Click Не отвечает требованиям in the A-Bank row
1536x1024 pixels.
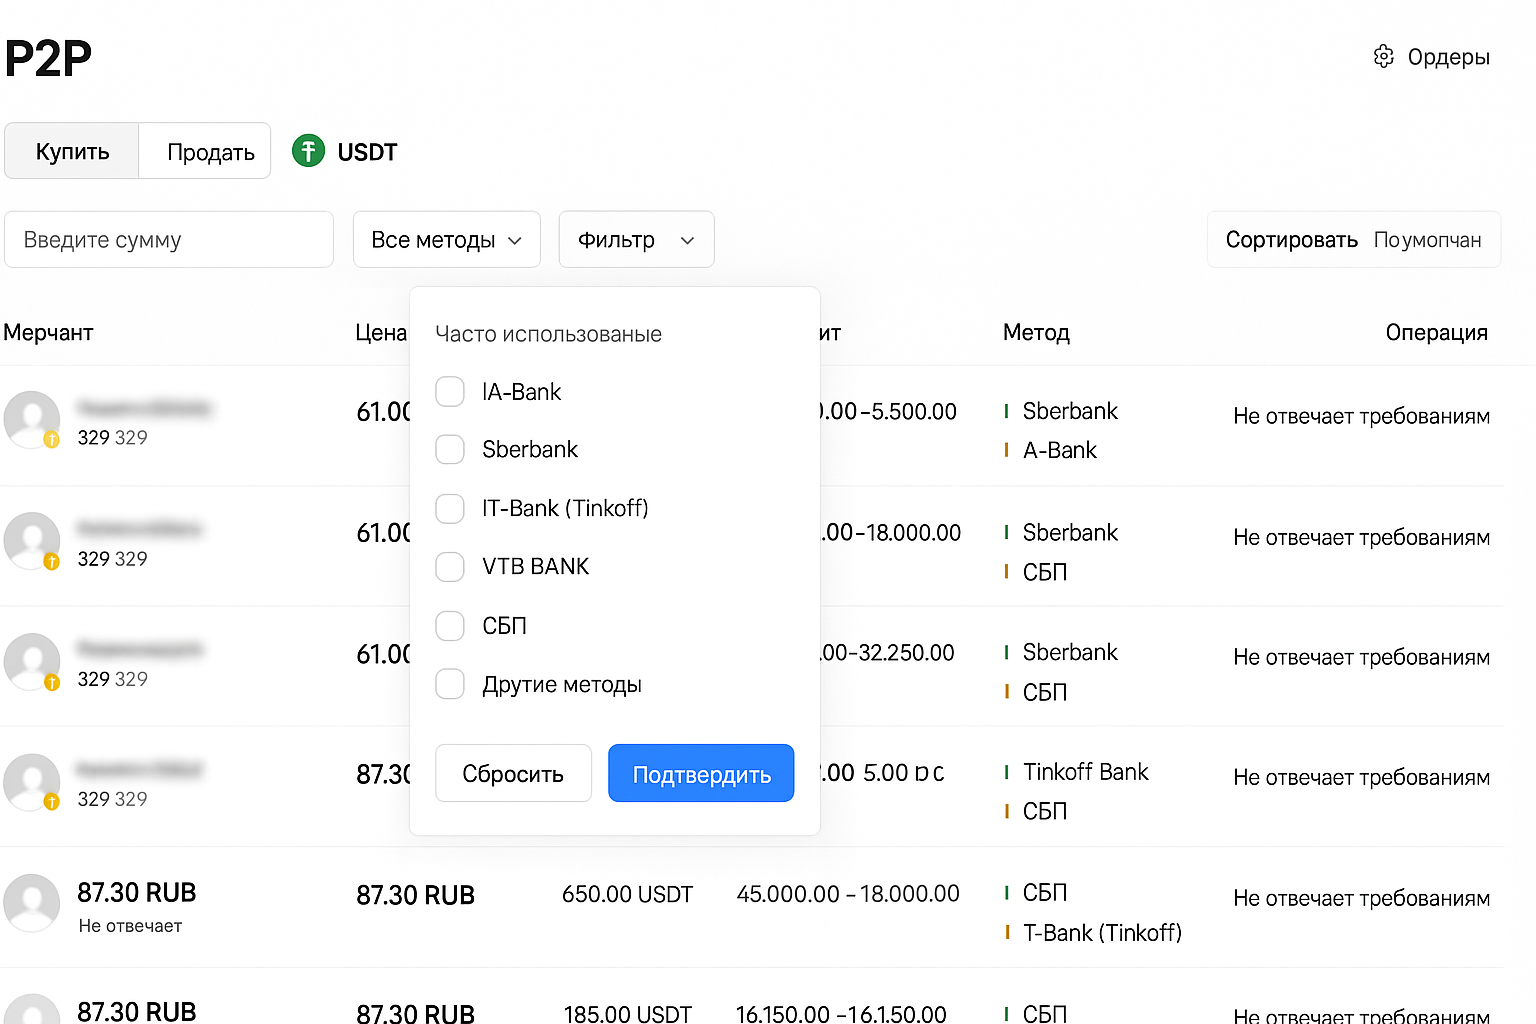pyautogui.click(x=1361, y=416)
